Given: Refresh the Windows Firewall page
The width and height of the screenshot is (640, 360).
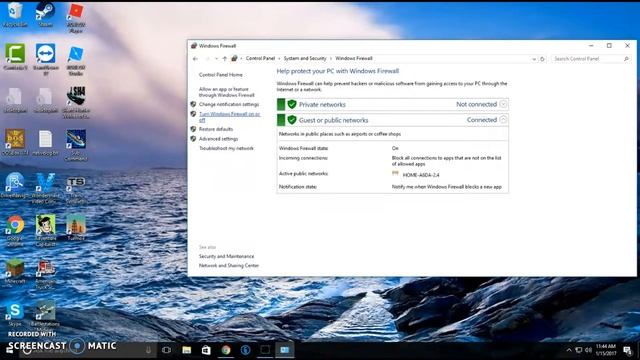Looking at the screenshot, I should [542, 59].
